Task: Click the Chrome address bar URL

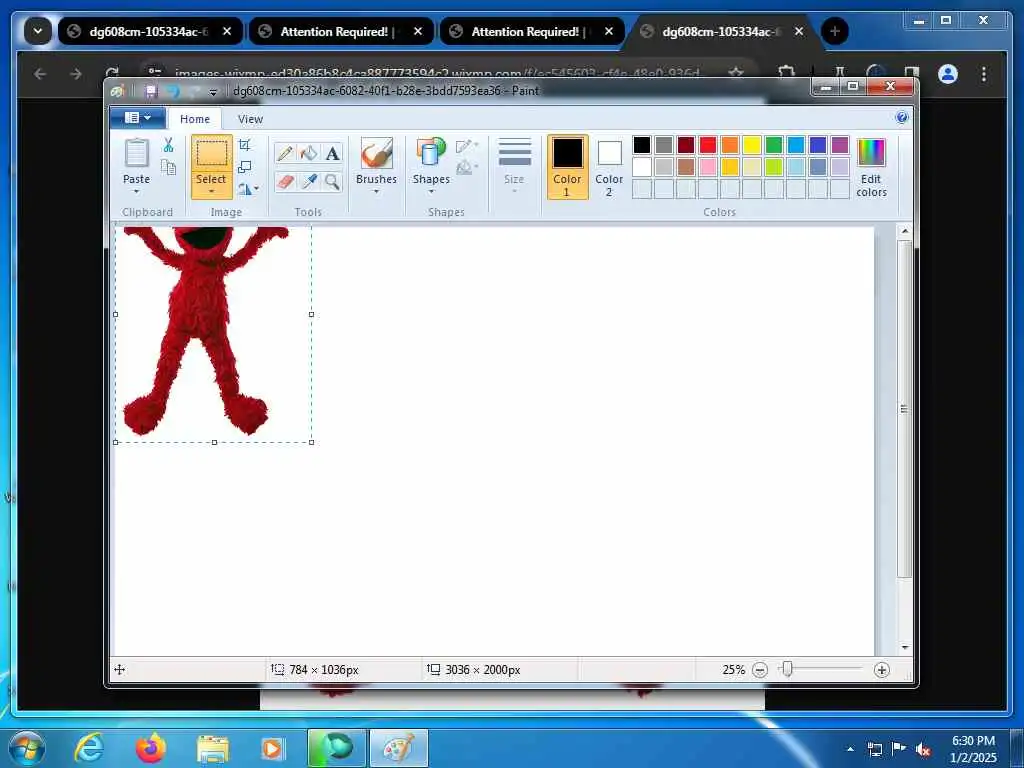Action: pyautogui.click(x=438, y=74)
